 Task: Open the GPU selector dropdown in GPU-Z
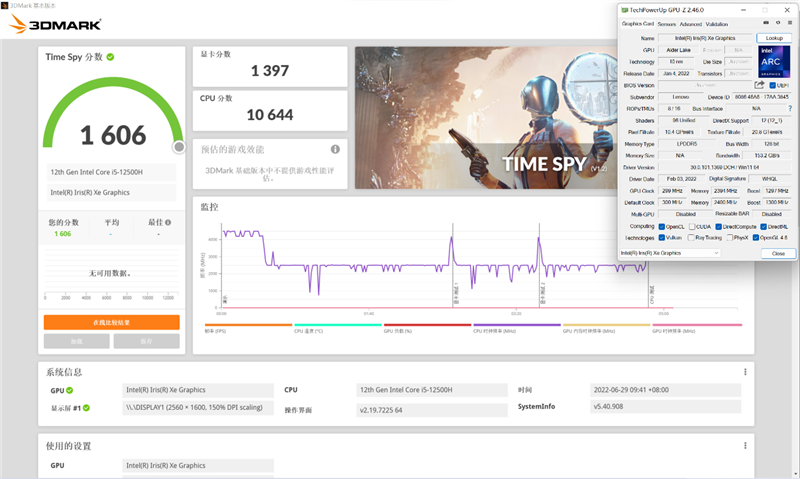670,253
